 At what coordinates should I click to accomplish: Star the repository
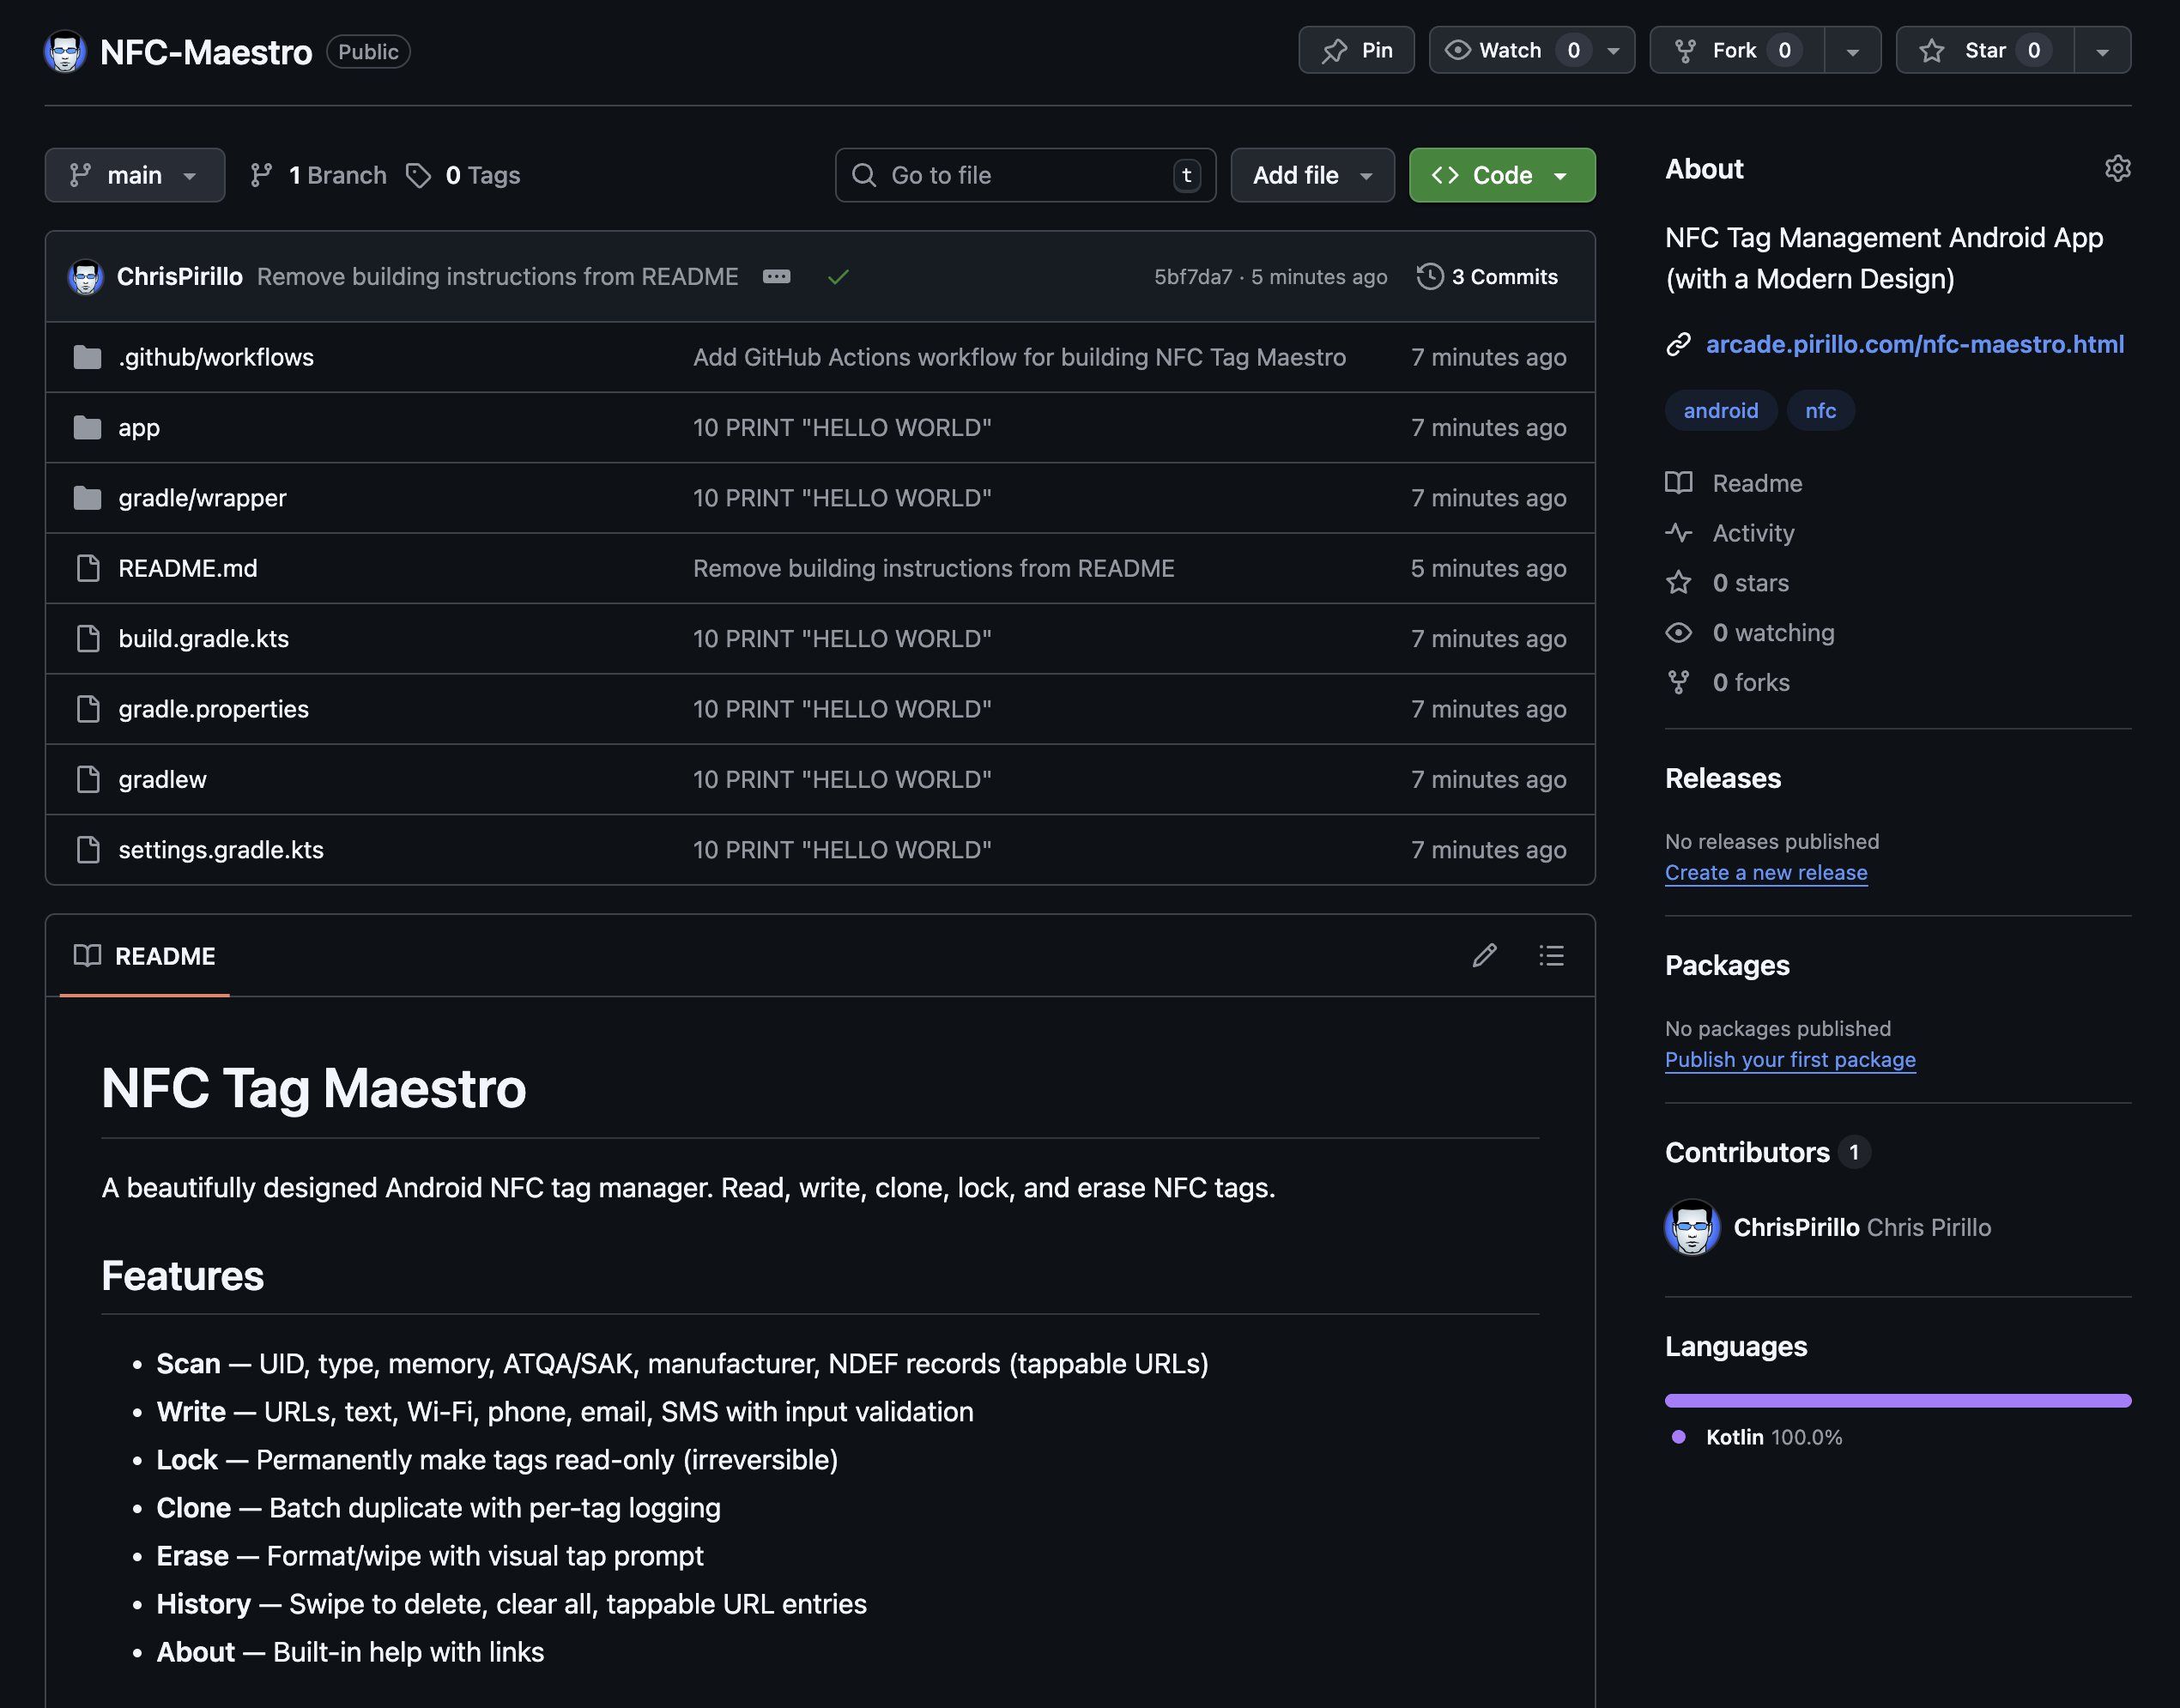pyautogui.click(x=1984, y=50)
